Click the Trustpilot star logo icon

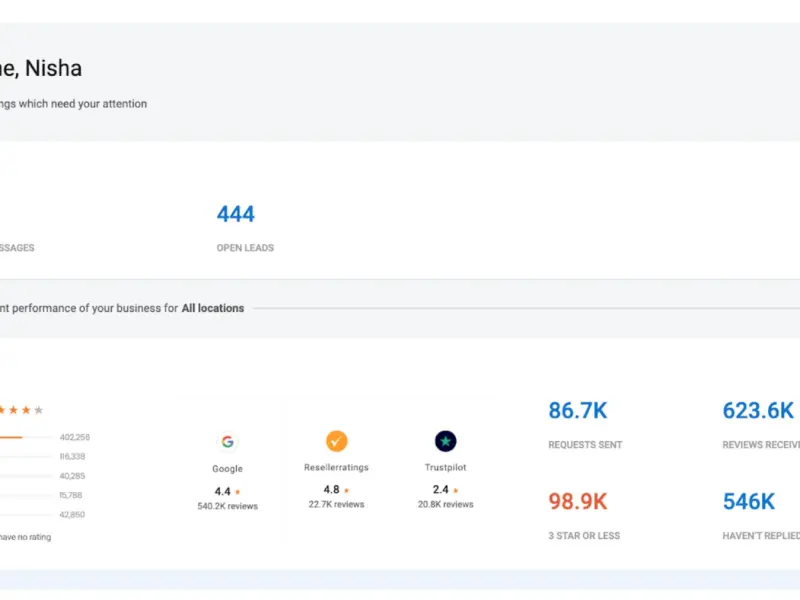click(x=445, y=441)
